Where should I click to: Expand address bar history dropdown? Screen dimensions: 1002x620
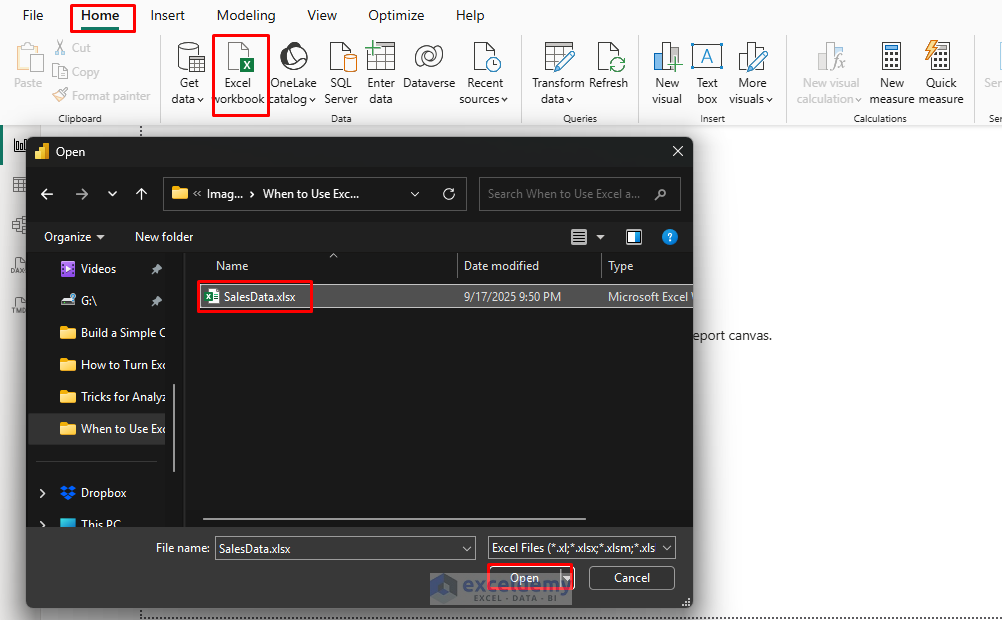pyautogui.click(x=415, y=194)
